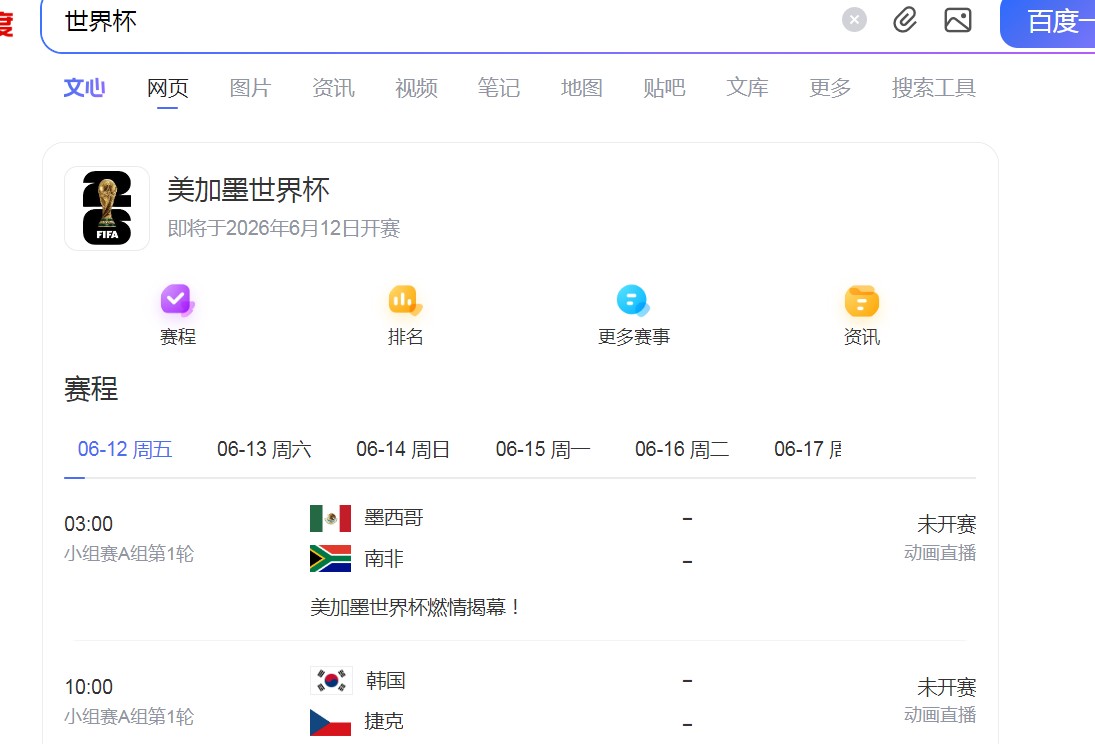The height and width of the screenshot is (744, 1095).
Task: Click the South Africa flag icon
Action: coord(330,558)
